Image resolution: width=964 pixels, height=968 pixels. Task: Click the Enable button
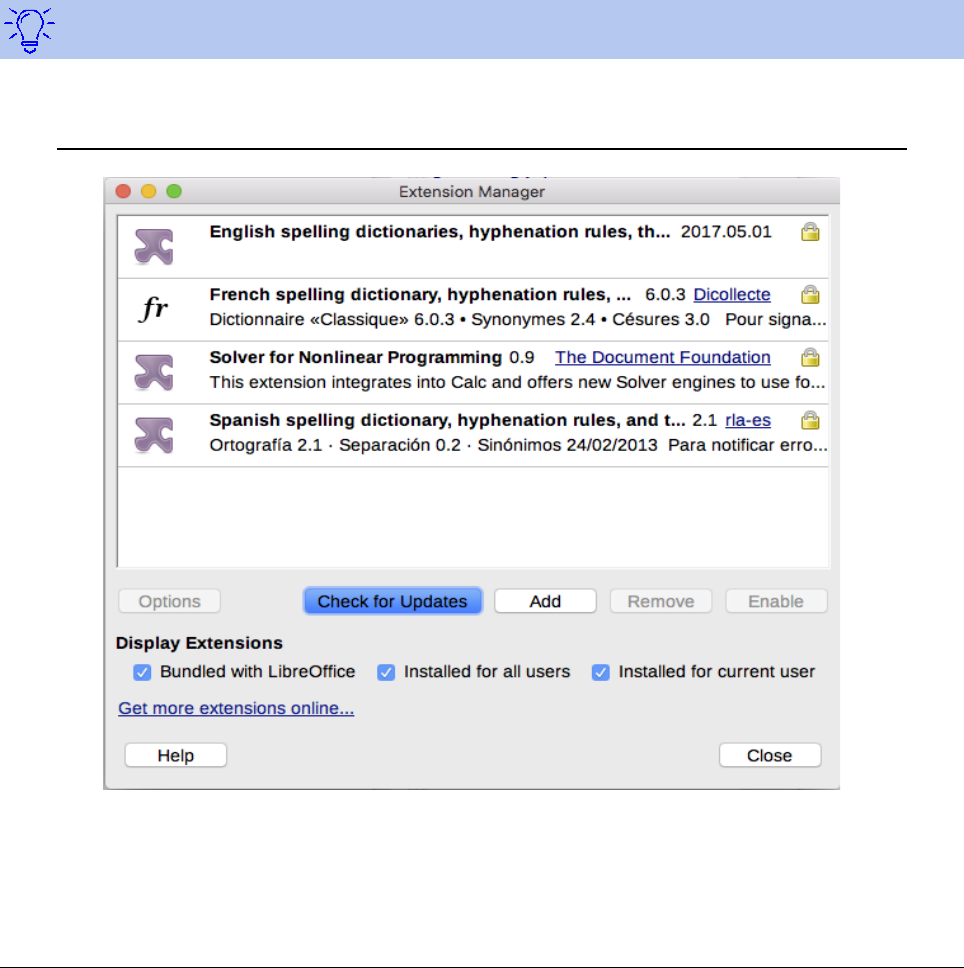coord(776,601)
